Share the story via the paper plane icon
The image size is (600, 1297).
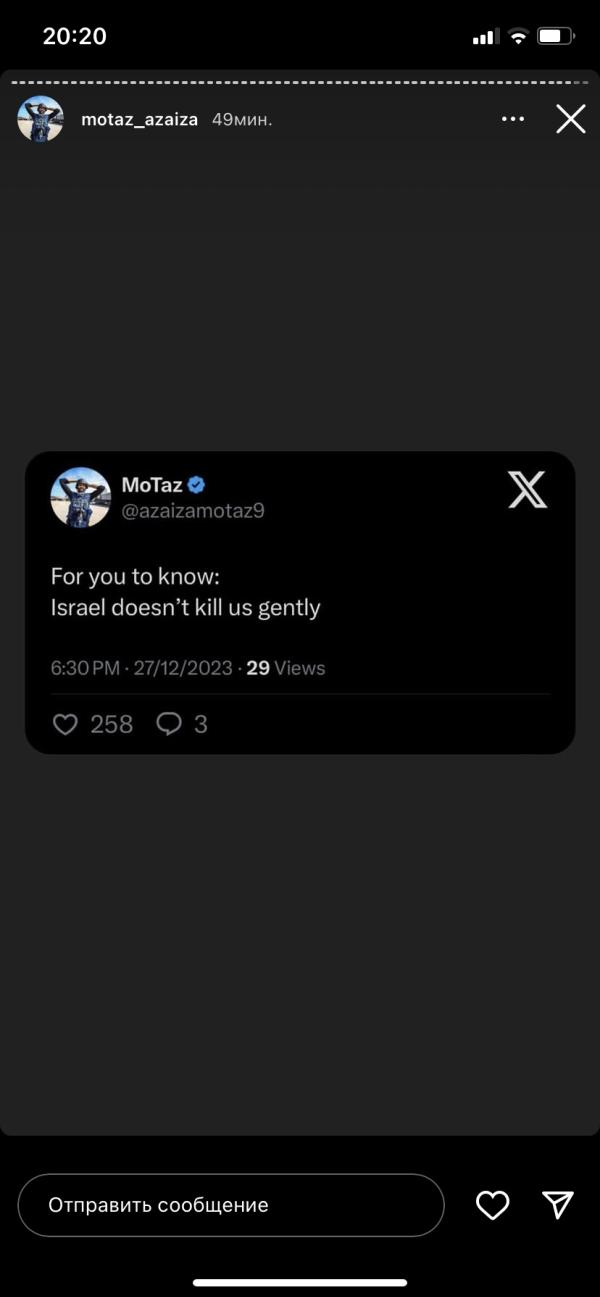coord(557,1205)
